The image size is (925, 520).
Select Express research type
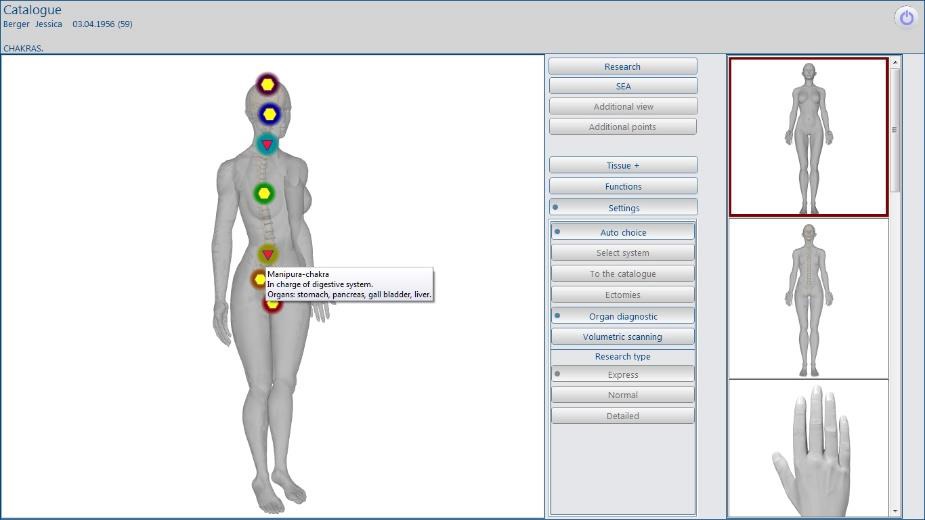coord(623,375)
